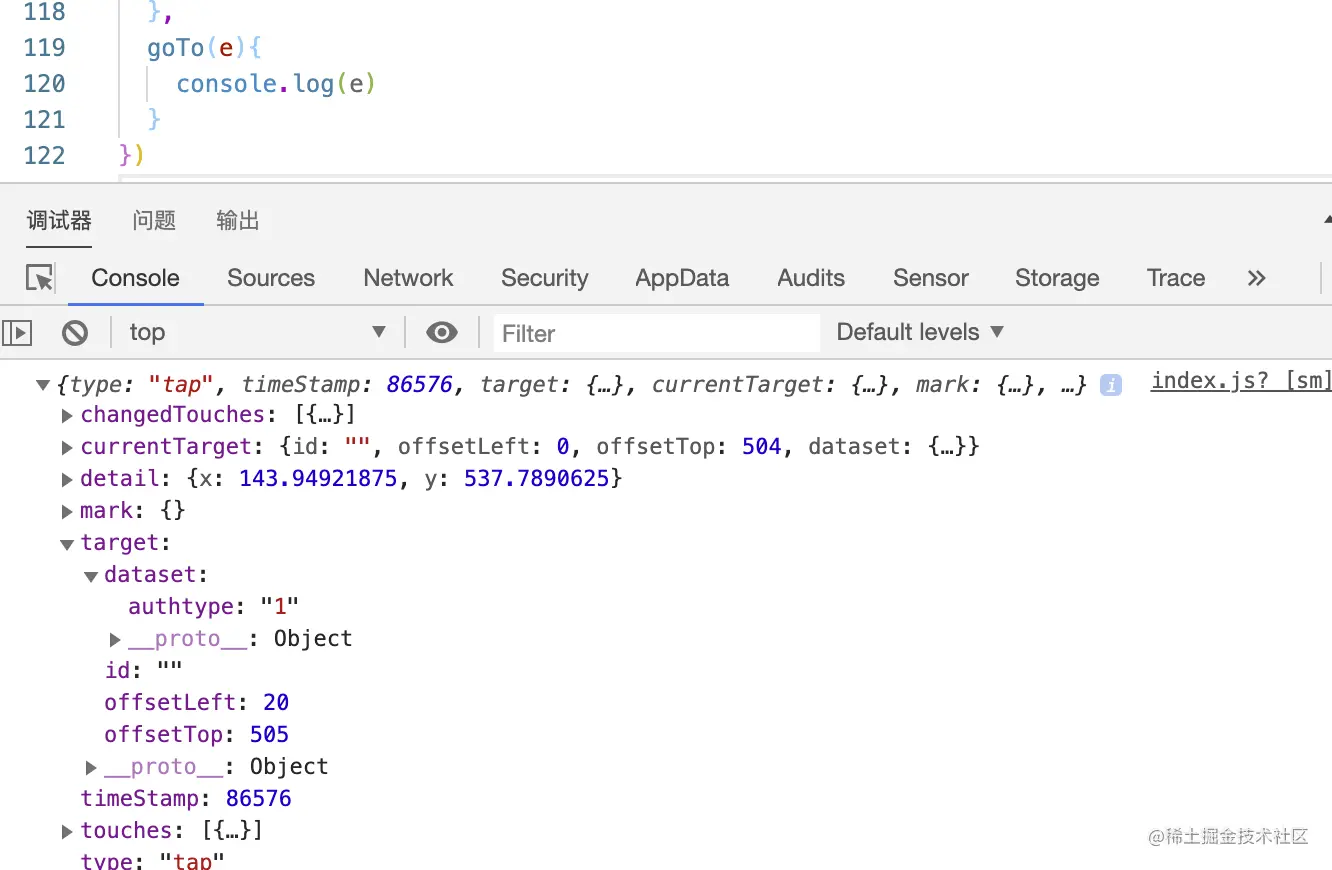
Task: Clear the console with the ban icon
Action: pyautogui.click(x=75, y=333)
